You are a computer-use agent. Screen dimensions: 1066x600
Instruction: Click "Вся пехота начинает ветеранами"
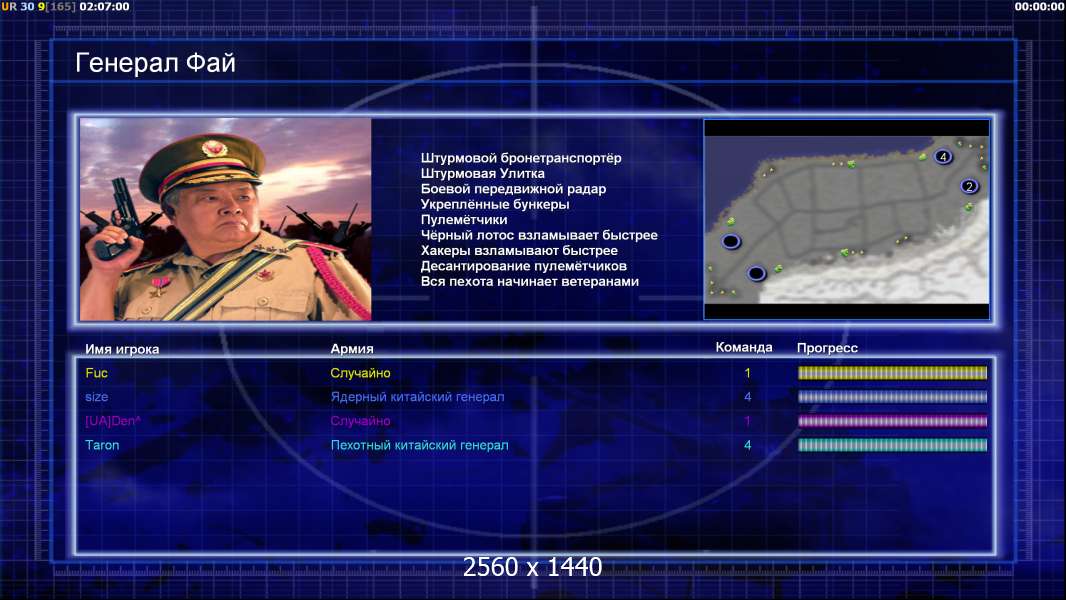pos(530,281)
